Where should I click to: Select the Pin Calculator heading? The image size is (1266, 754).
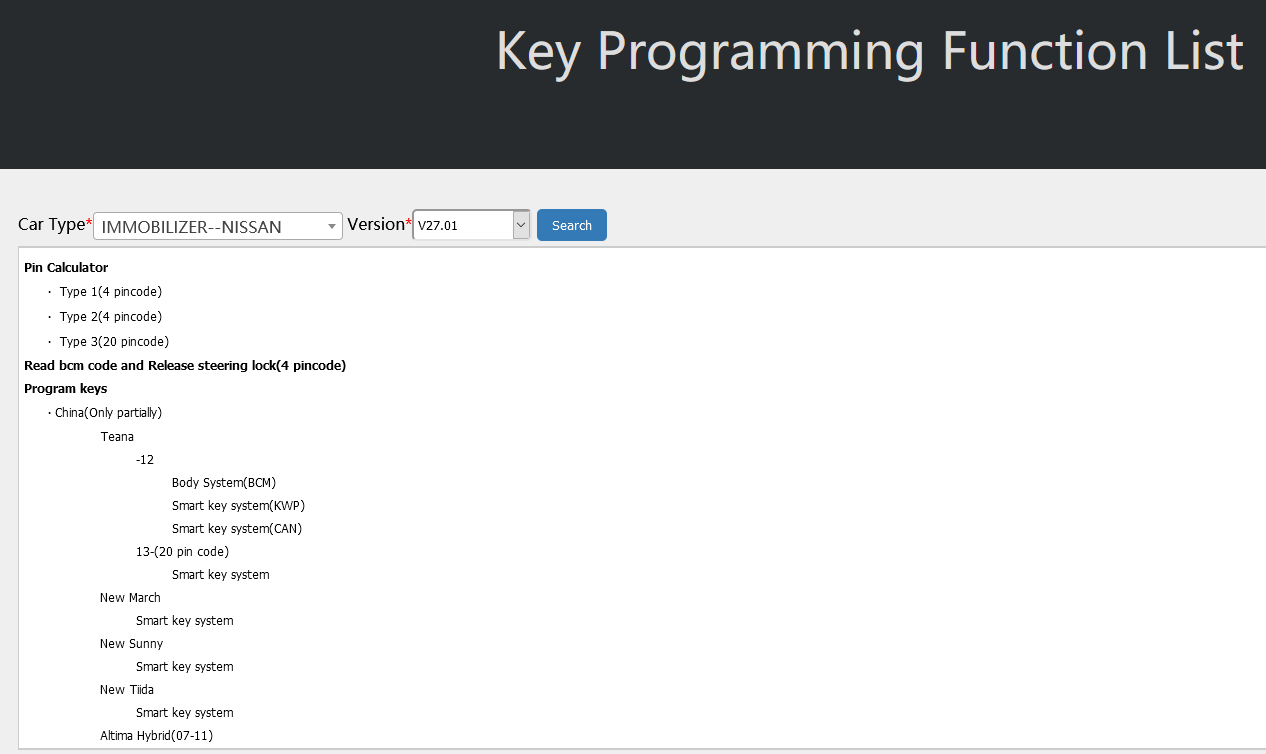[x=66, y=267]
